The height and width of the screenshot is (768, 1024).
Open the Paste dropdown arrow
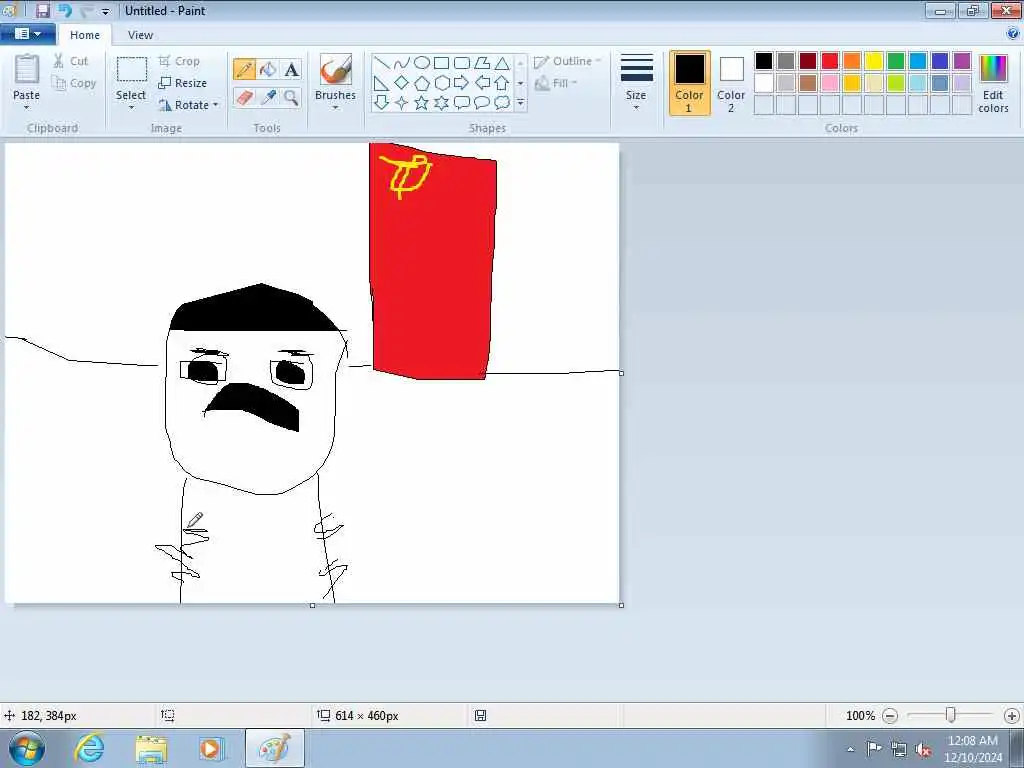(27, 108)
